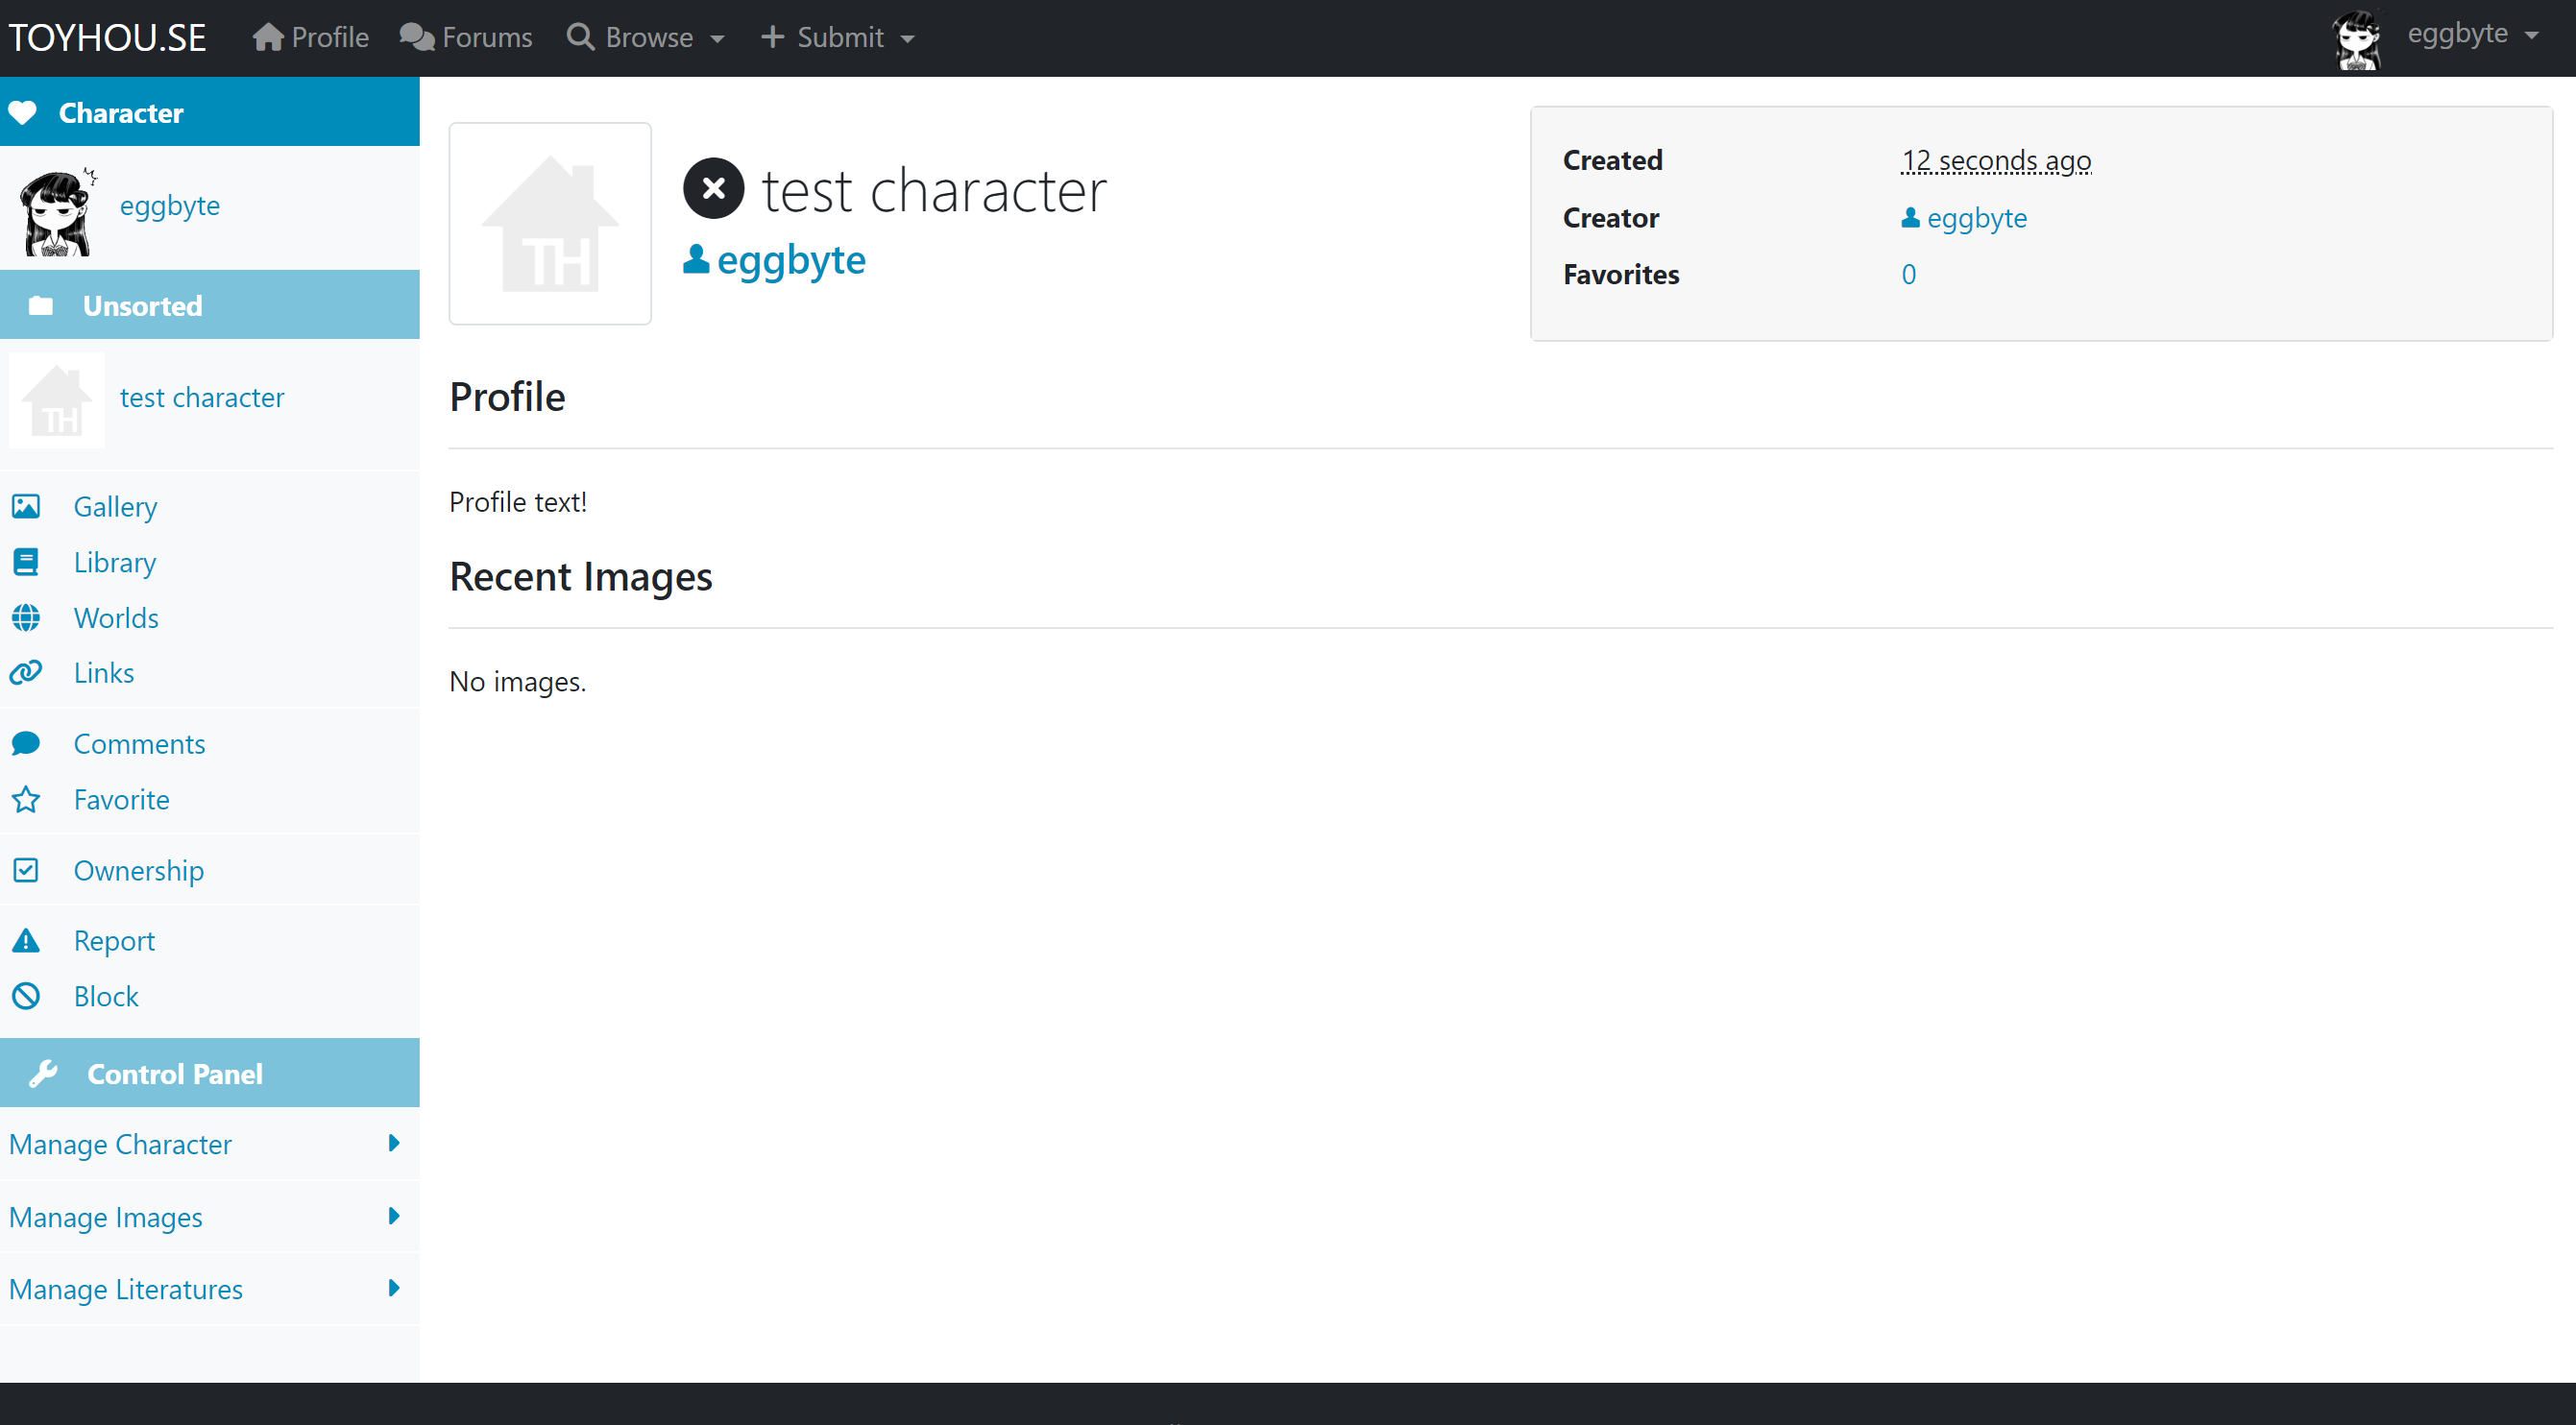Viewport: 2576px width, 1425px height.
Task: Open eggbyte link under character title
Action: pos(775,260)
